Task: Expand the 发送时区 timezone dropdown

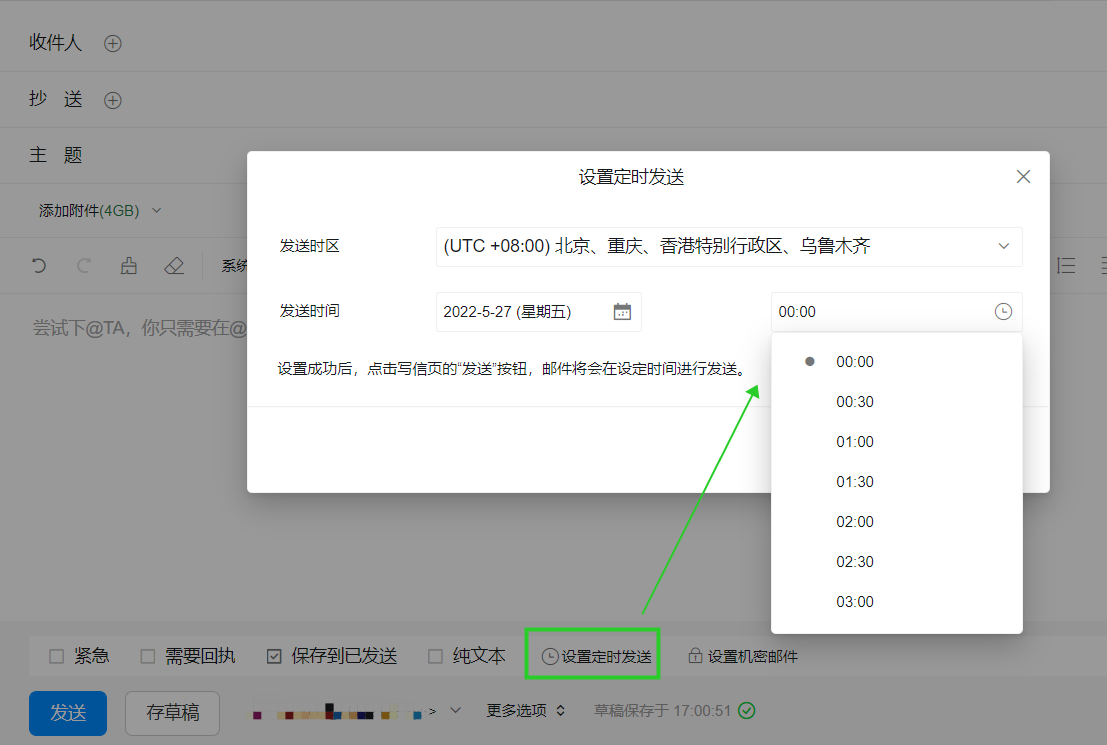Action: (x=1004, y=247)
